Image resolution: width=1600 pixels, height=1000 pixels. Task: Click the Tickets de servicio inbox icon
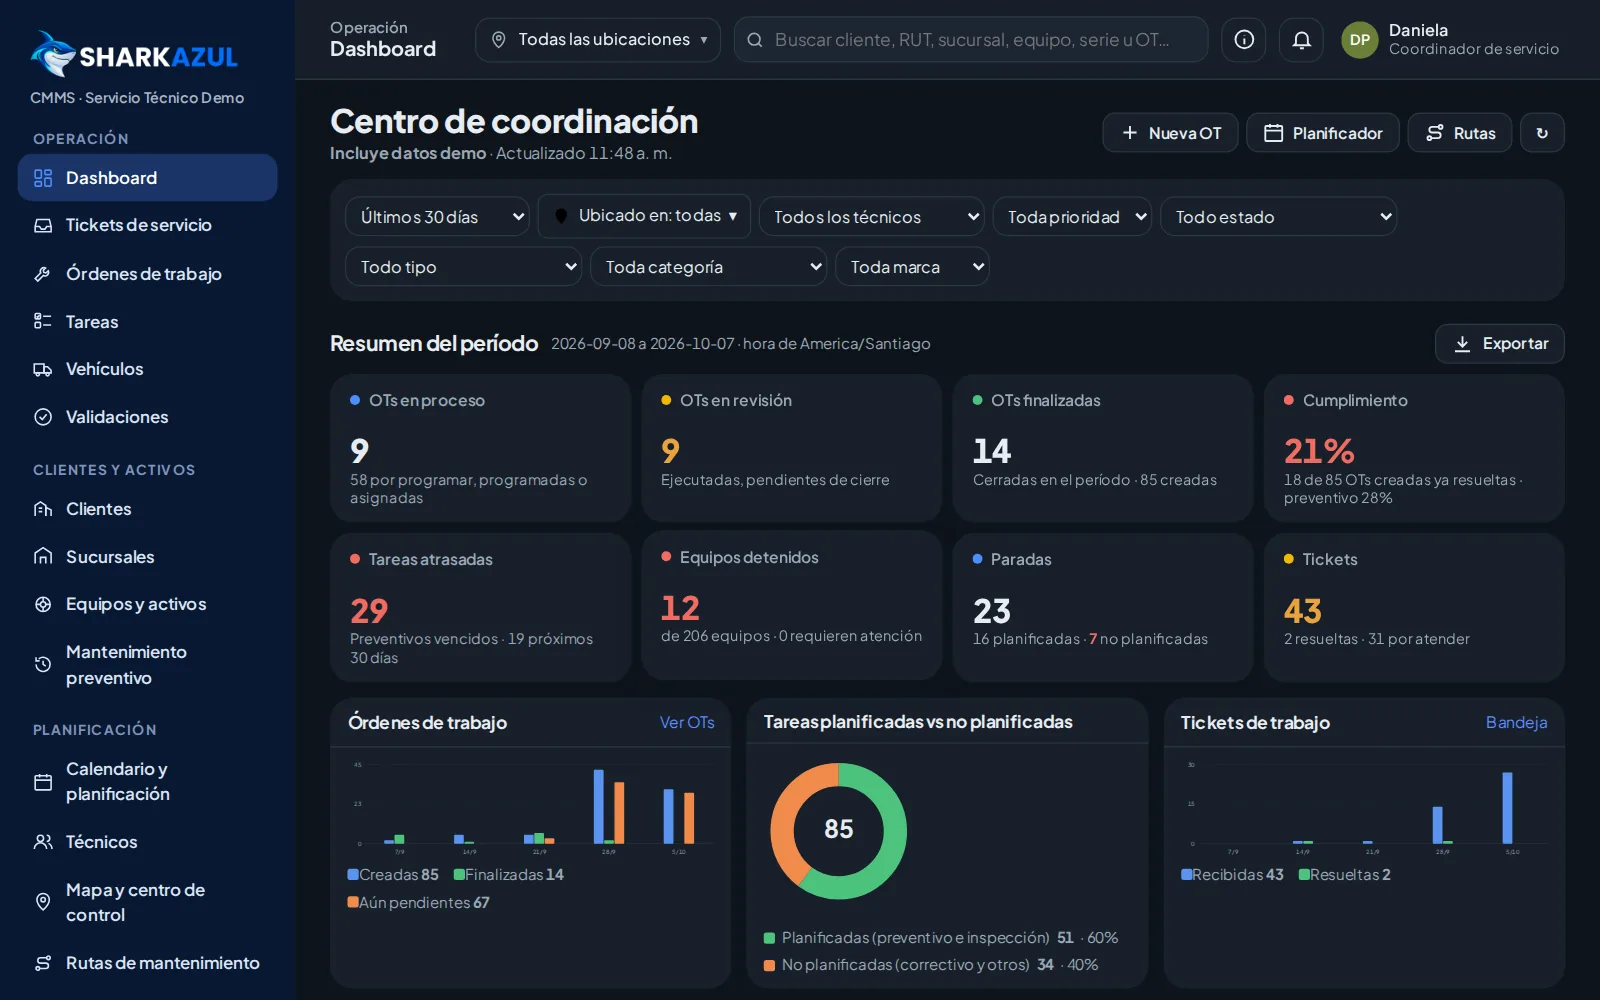43,226
